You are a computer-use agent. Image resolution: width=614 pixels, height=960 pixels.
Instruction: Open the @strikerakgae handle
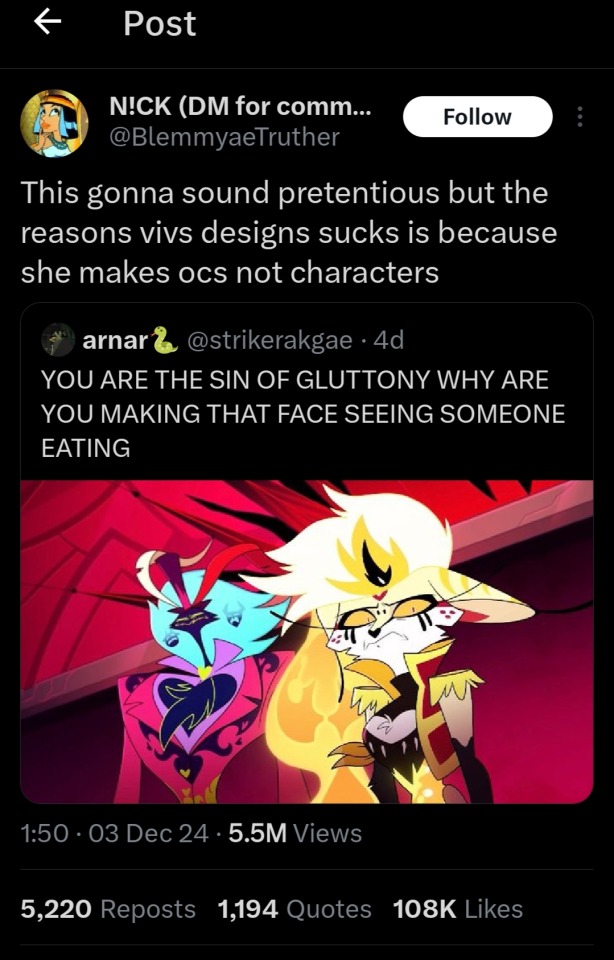269,340
